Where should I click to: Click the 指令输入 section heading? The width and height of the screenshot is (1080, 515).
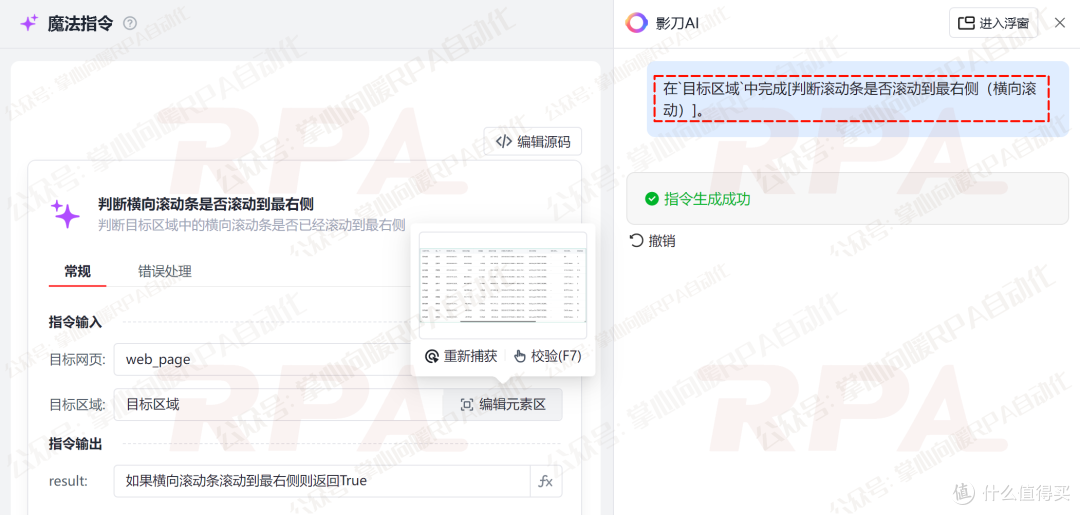click(x=75, y=322)
